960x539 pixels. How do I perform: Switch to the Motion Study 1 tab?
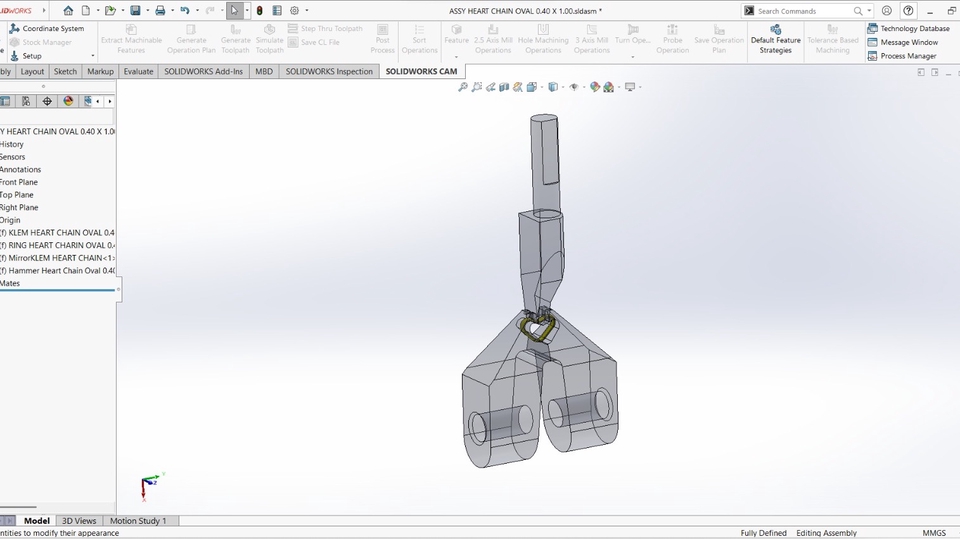(138, 521)
